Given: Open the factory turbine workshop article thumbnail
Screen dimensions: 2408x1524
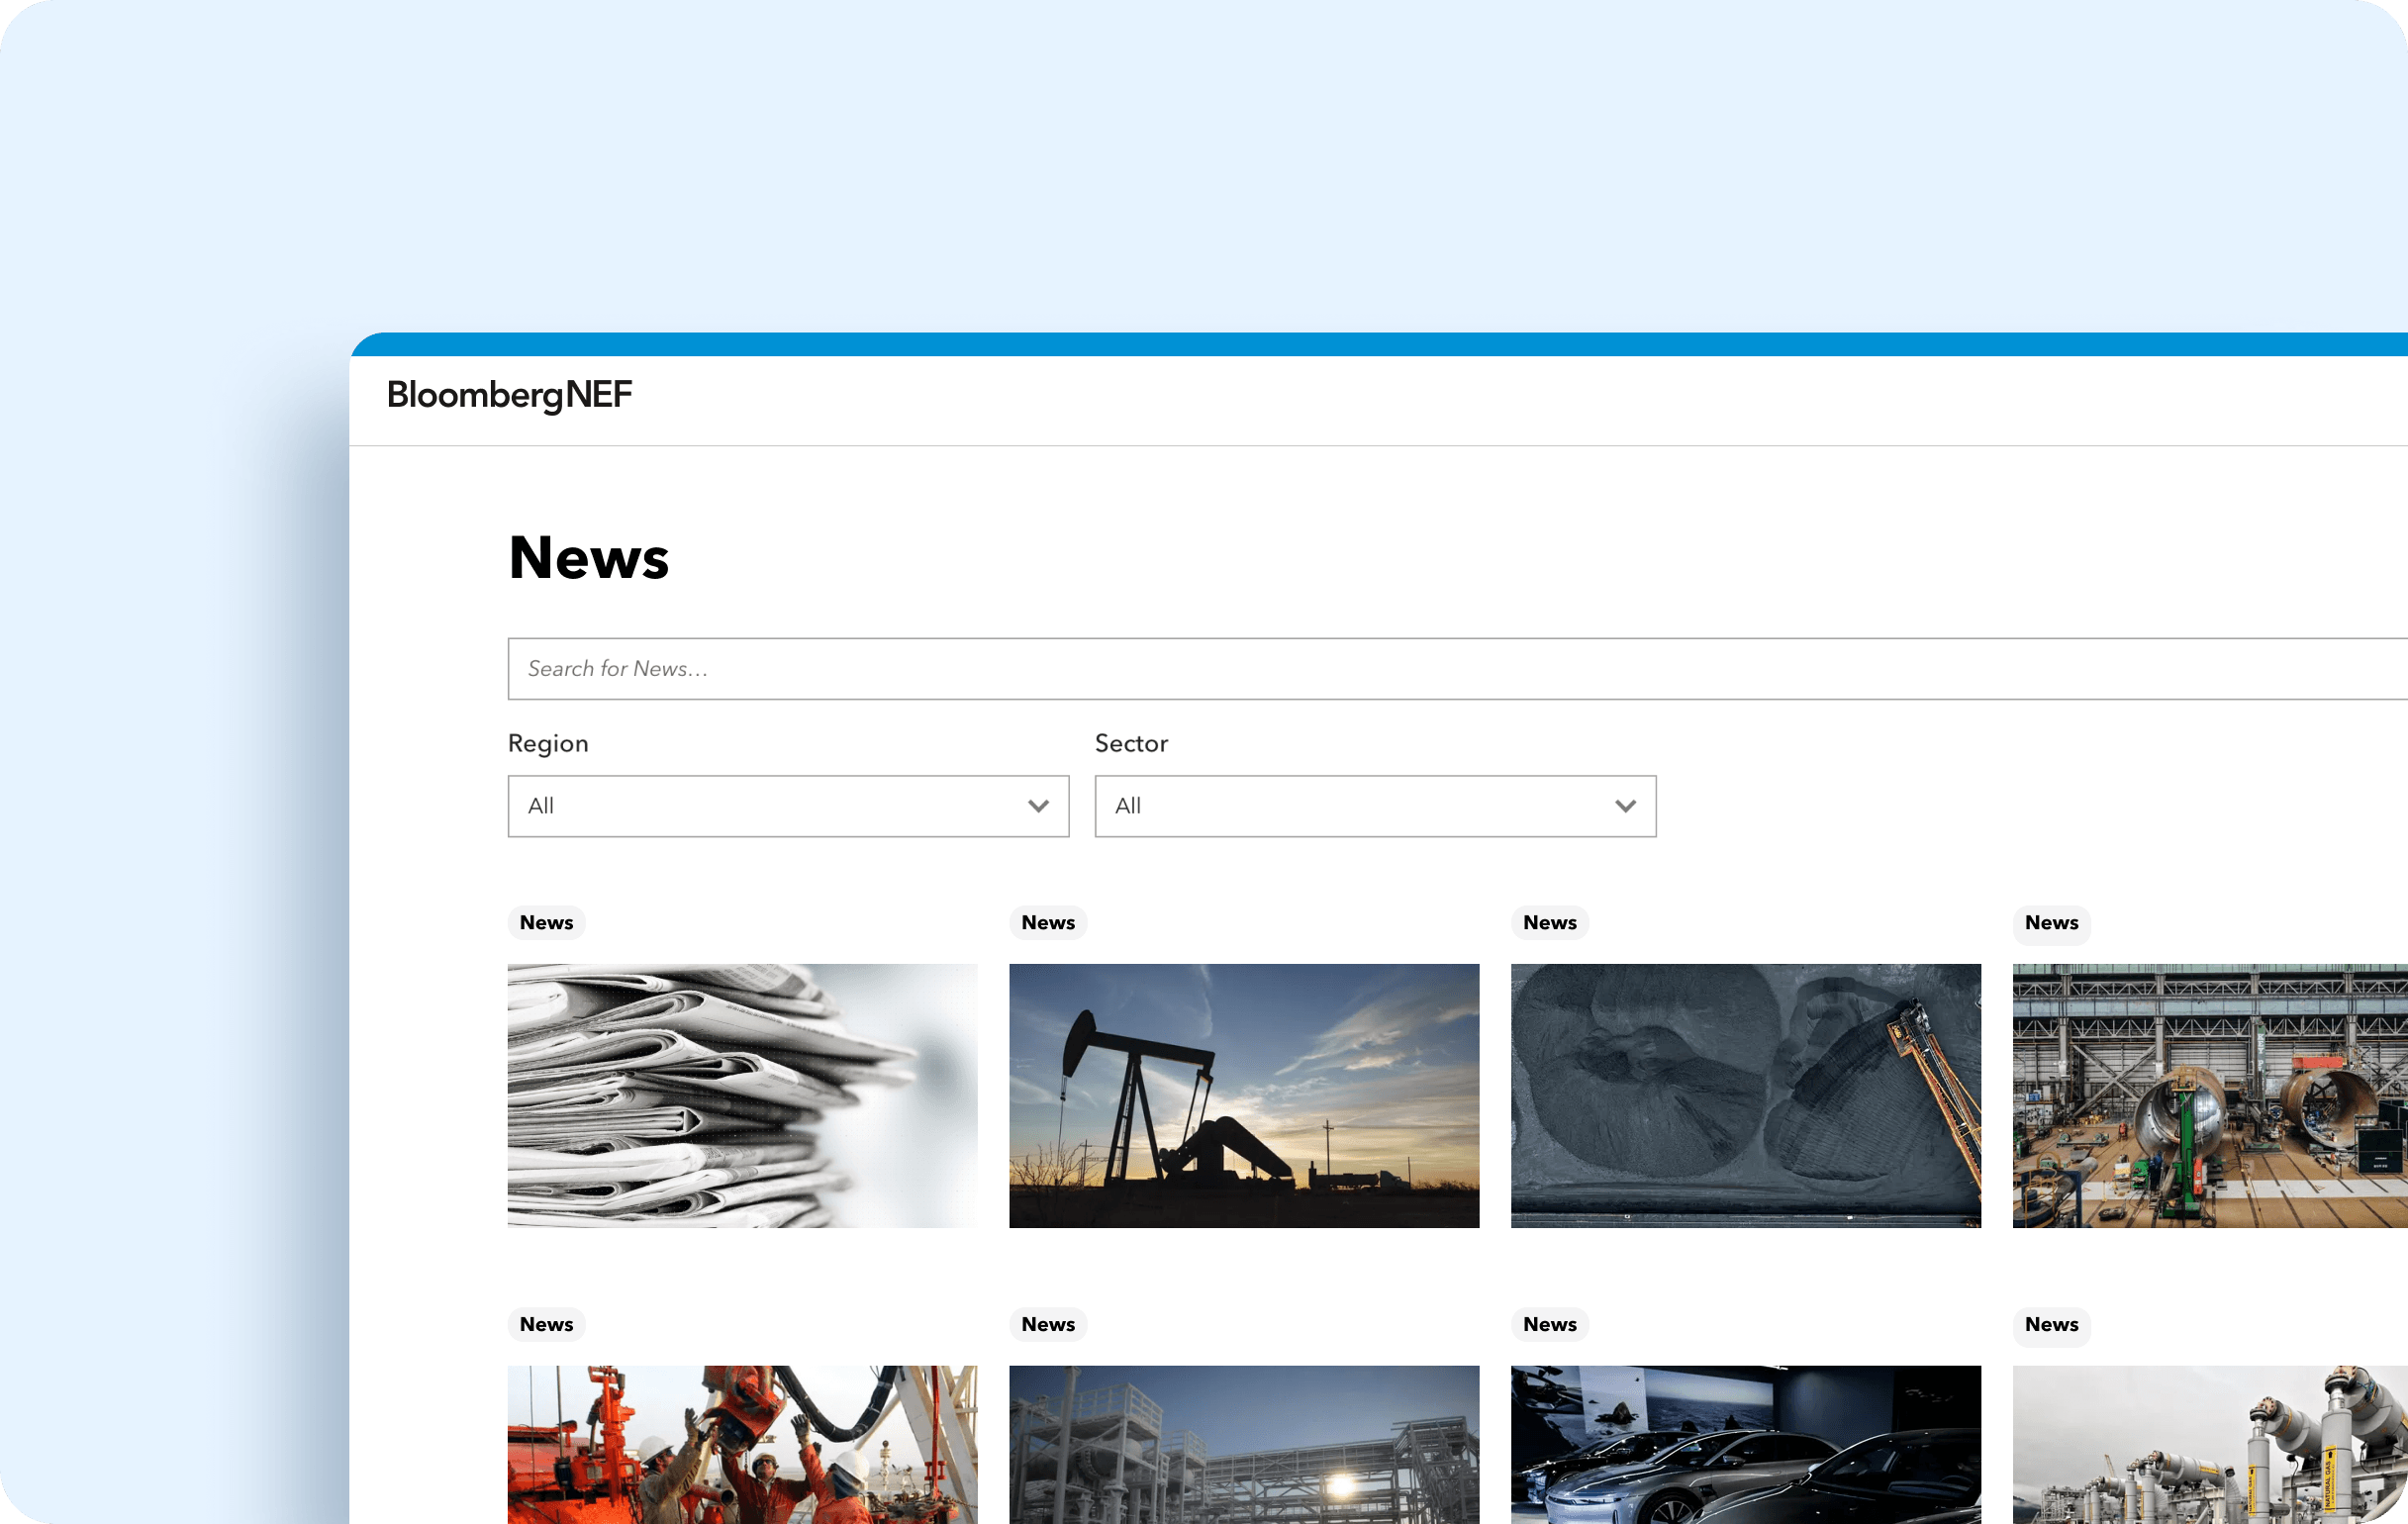Looking at the screenshot, I should pyautogui.click(x=2209, y=1095).
